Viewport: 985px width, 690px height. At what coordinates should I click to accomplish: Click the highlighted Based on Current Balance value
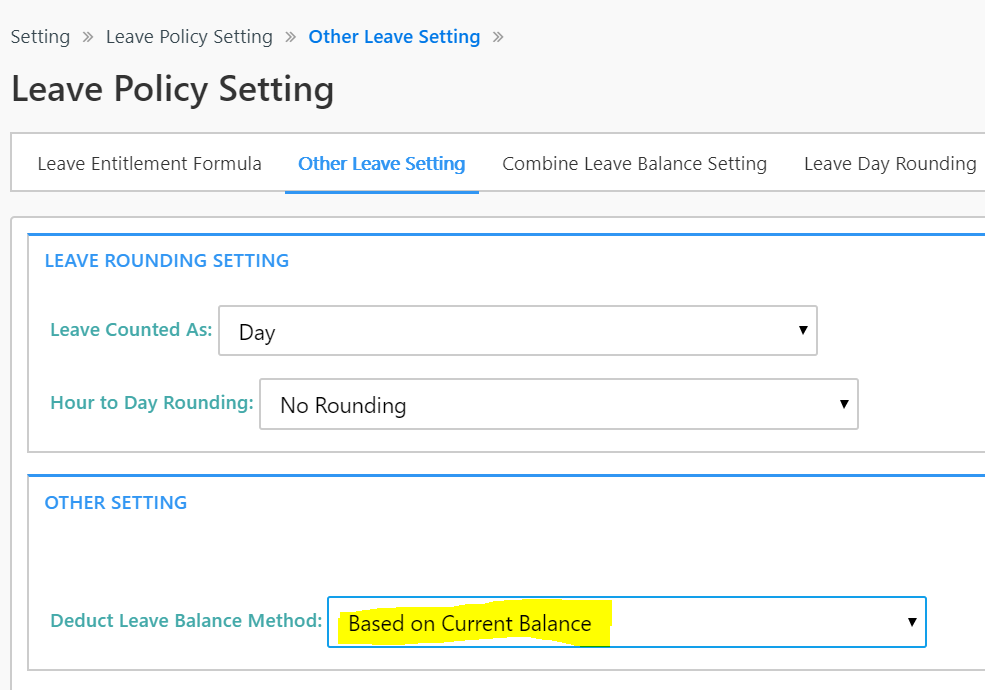[470, 624]
